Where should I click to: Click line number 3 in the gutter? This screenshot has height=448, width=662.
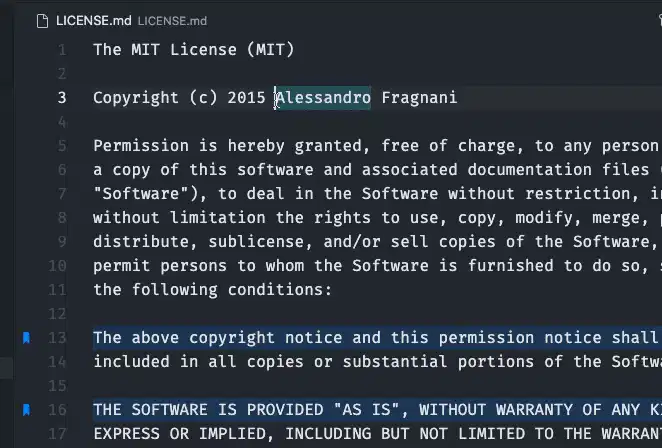click(62, 98)
